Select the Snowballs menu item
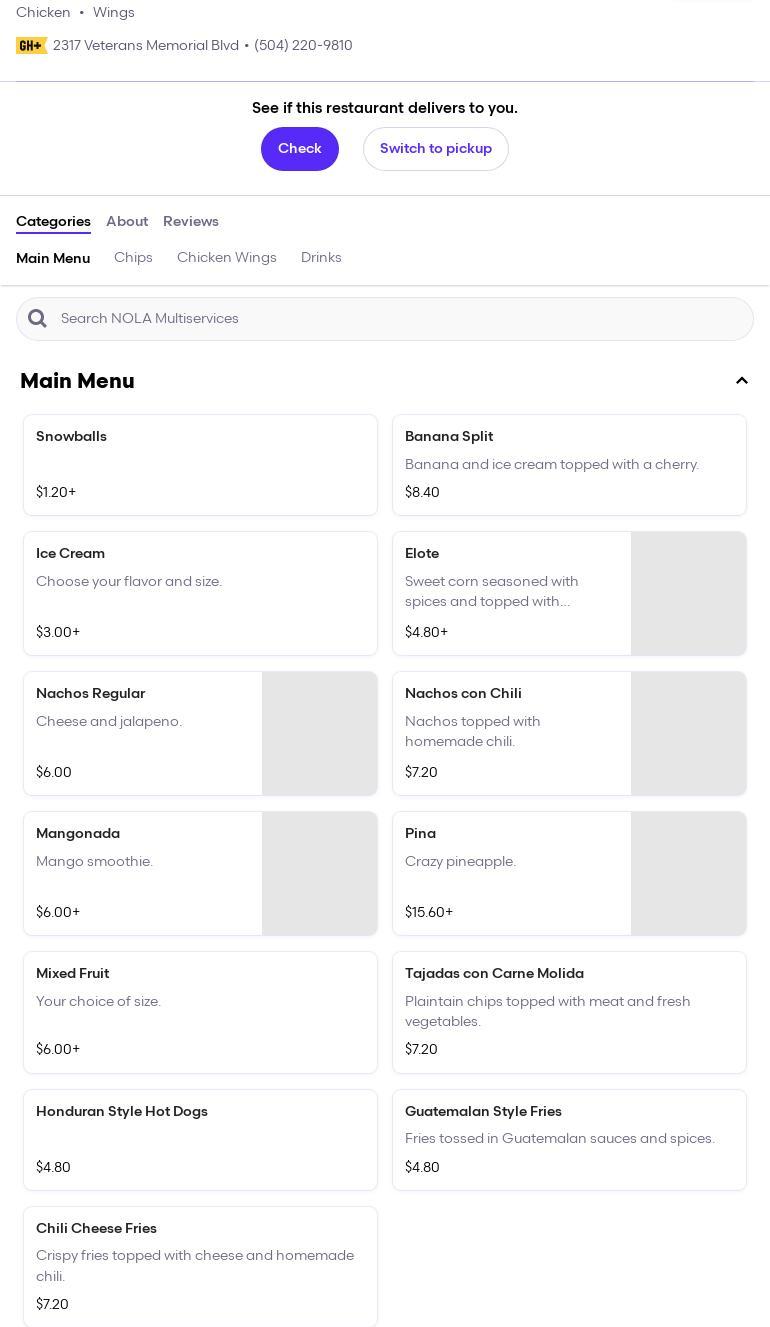 point(200,465)
